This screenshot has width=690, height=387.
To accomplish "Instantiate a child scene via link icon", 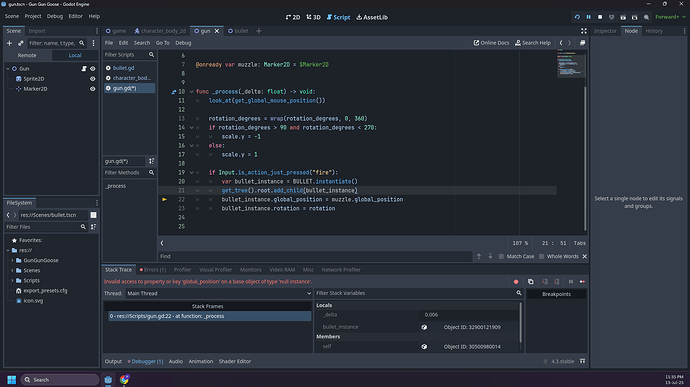I will 21,43.
